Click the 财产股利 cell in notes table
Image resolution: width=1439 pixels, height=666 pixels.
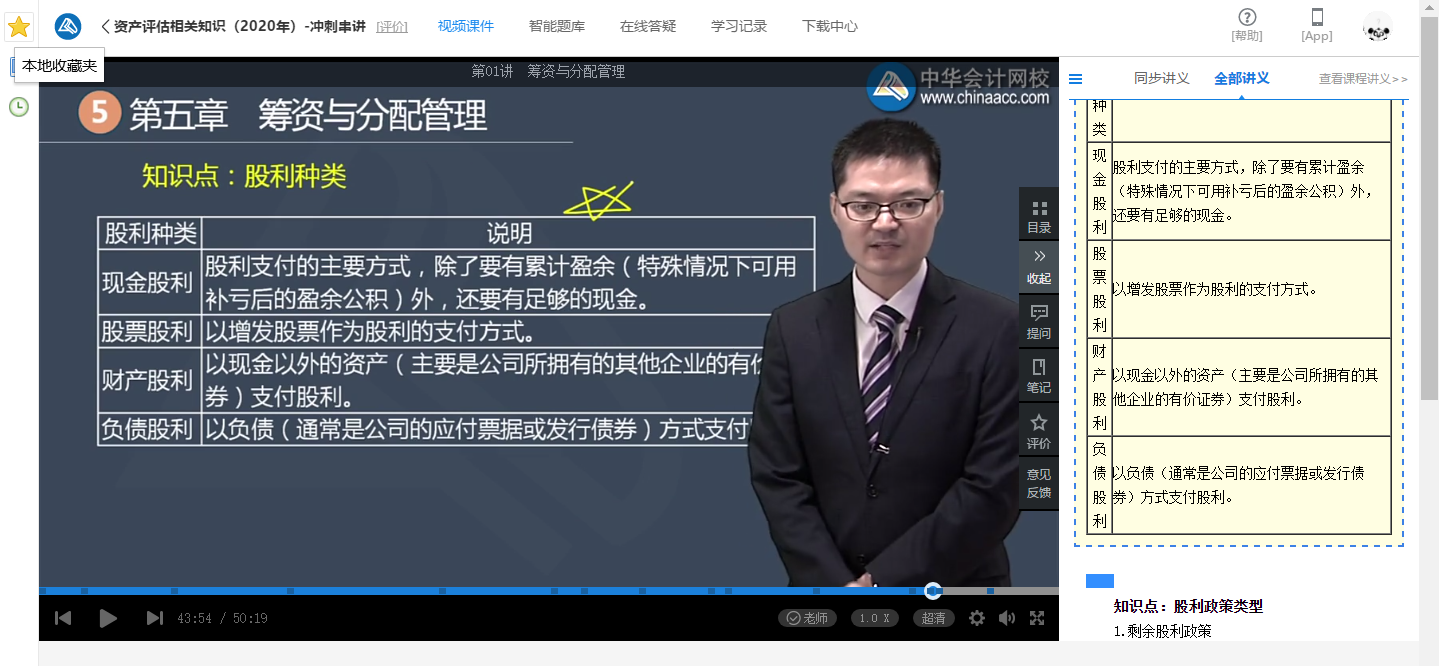(x=1099, y=387)
